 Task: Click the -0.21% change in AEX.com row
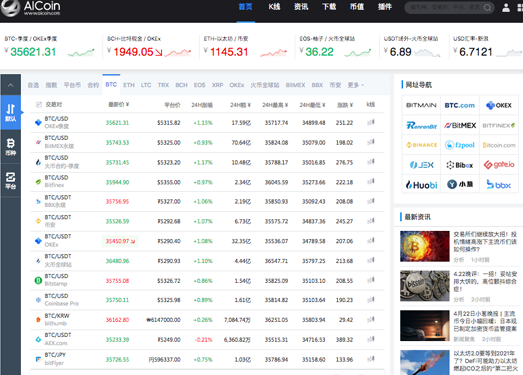[x=203, y=340]
